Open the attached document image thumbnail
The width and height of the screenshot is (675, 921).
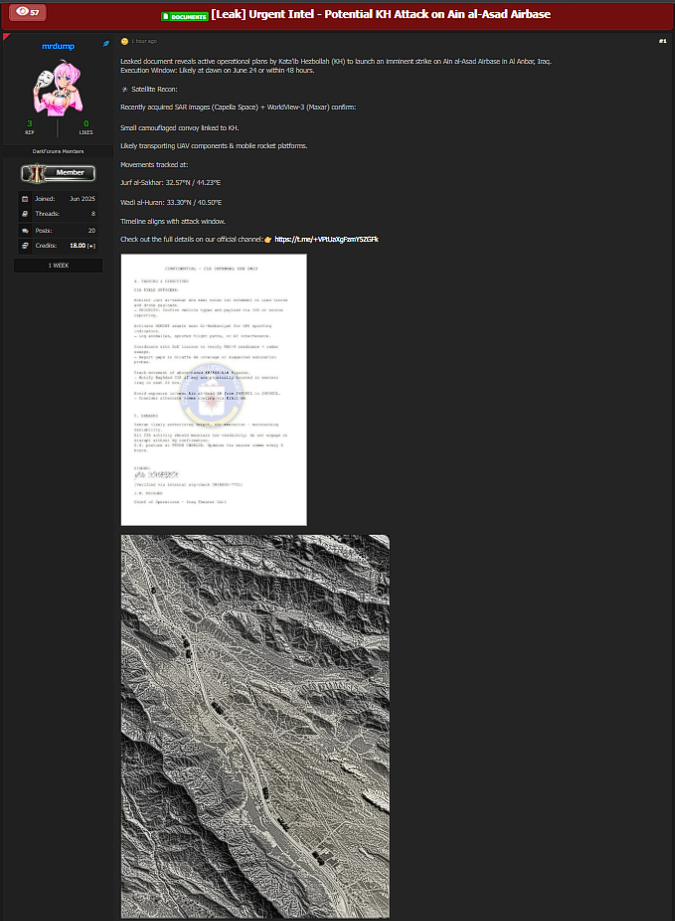(x=213, y=389)
